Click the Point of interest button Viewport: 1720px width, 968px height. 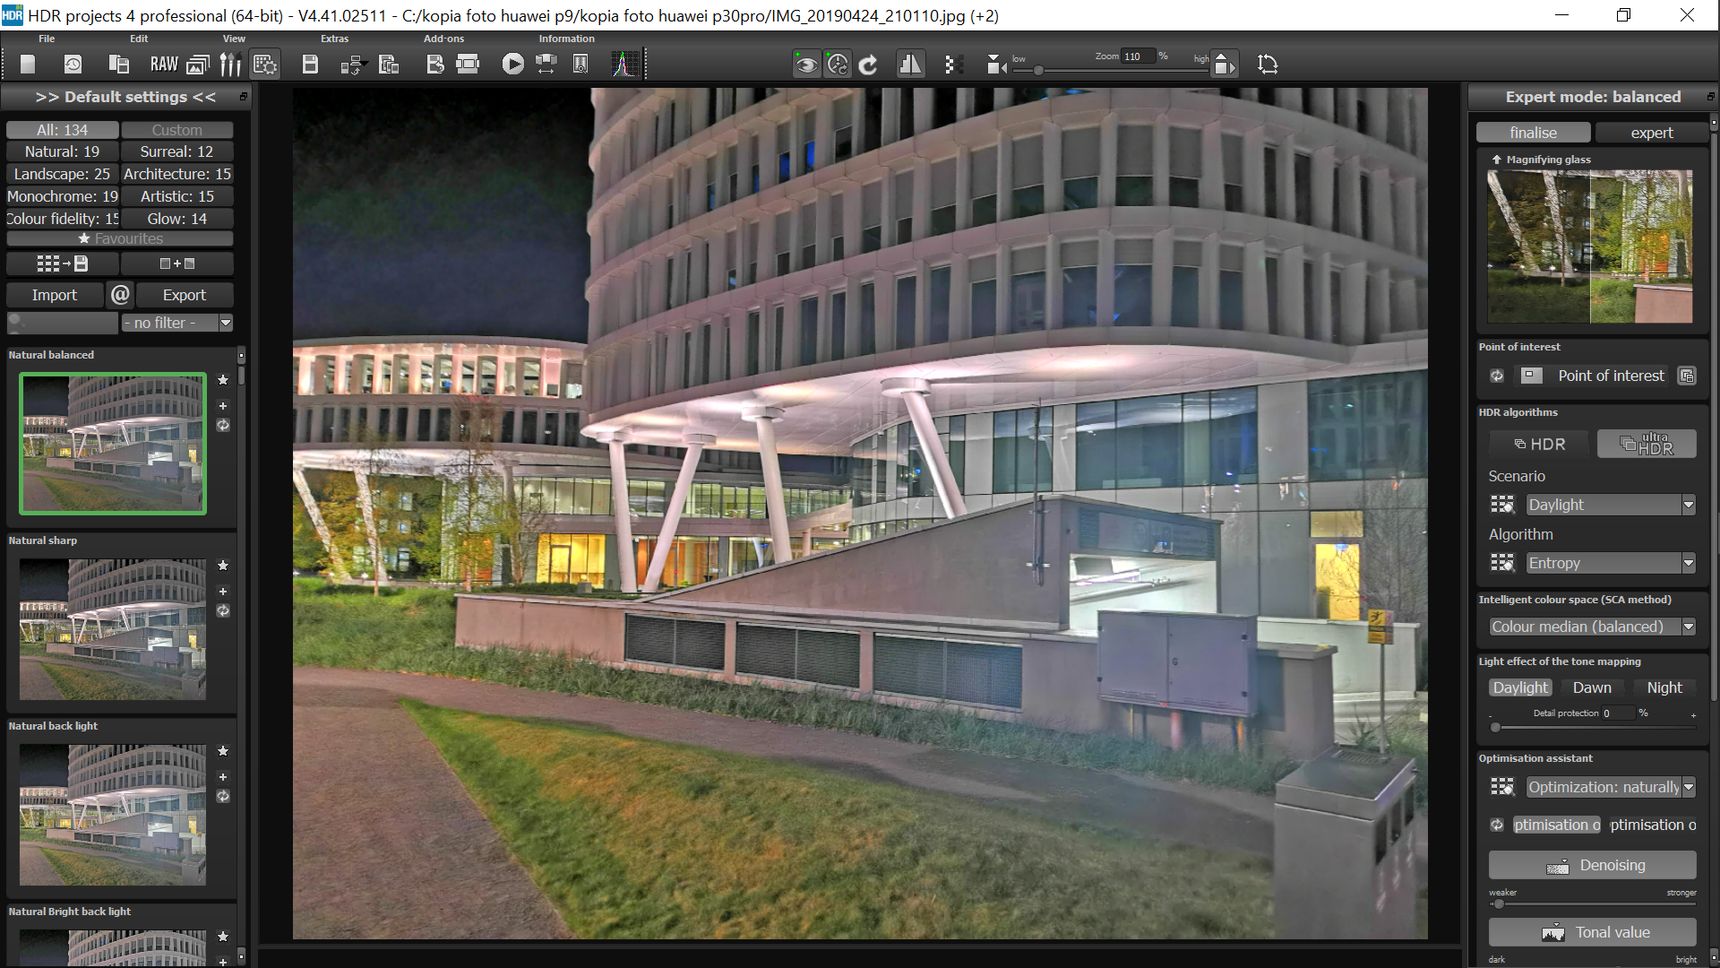[1592, 376]
